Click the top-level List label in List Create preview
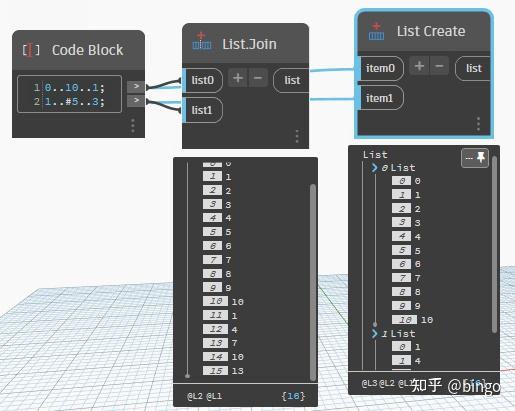Viewport: 515px width, 411px height. point(375,155)
